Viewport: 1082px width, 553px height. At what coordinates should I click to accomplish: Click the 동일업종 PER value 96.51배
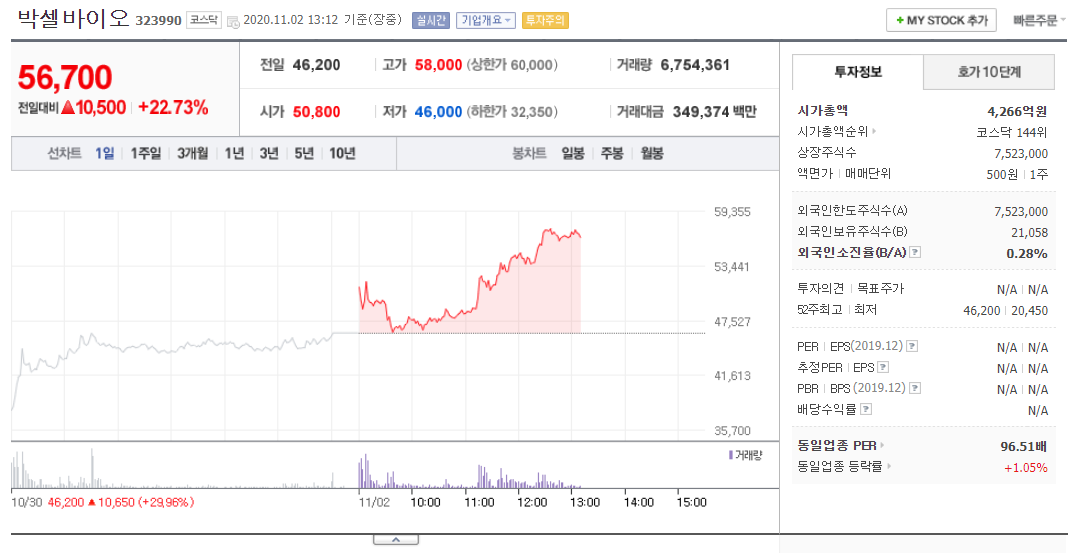tap(1023, 447)
